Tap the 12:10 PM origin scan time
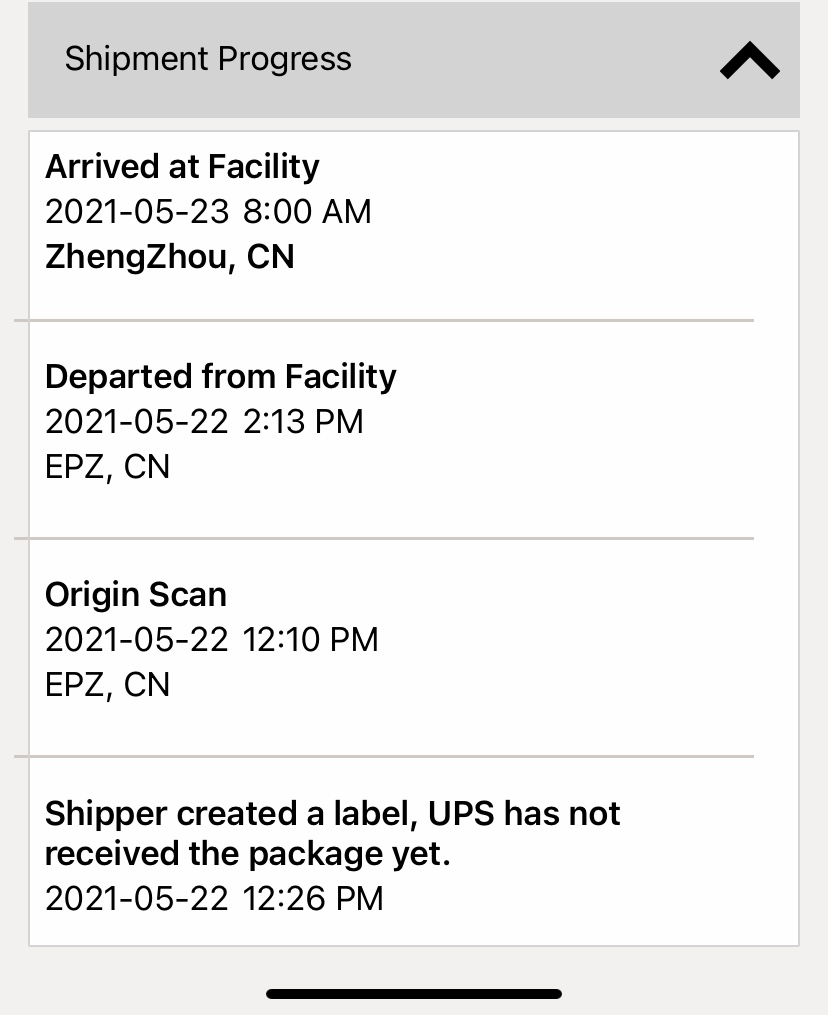Screen dimensions: 828x1015 [311, 639]
